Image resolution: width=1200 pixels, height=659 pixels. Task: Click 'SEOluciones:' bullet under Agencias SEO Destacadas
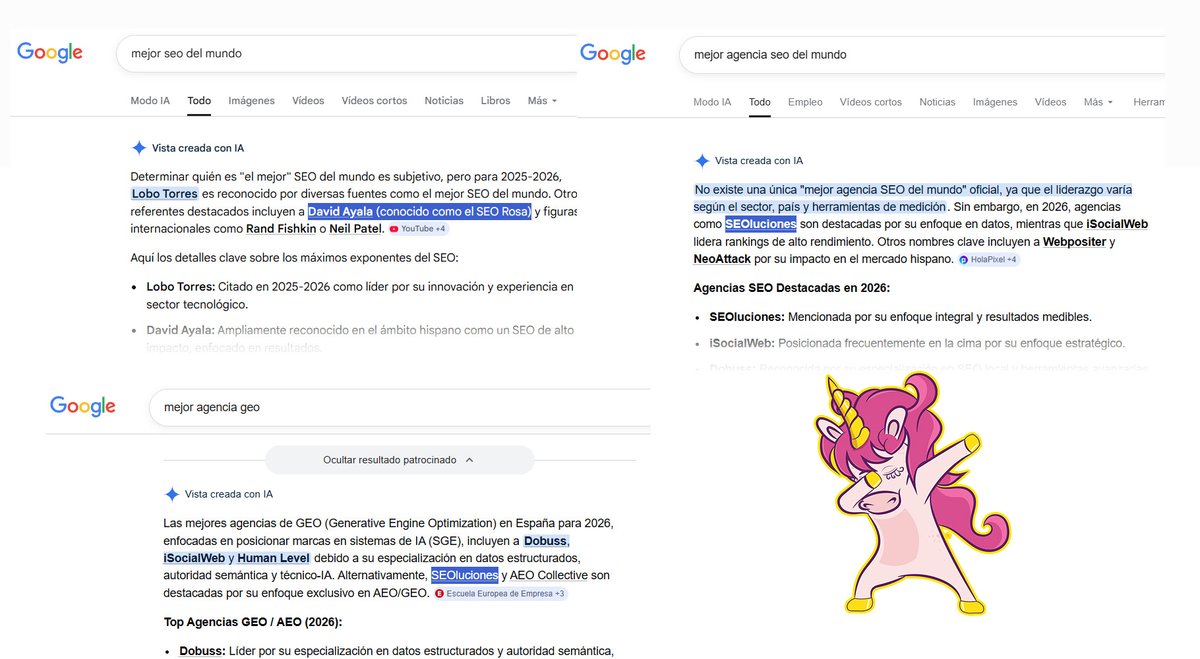[x=747, y=317]
